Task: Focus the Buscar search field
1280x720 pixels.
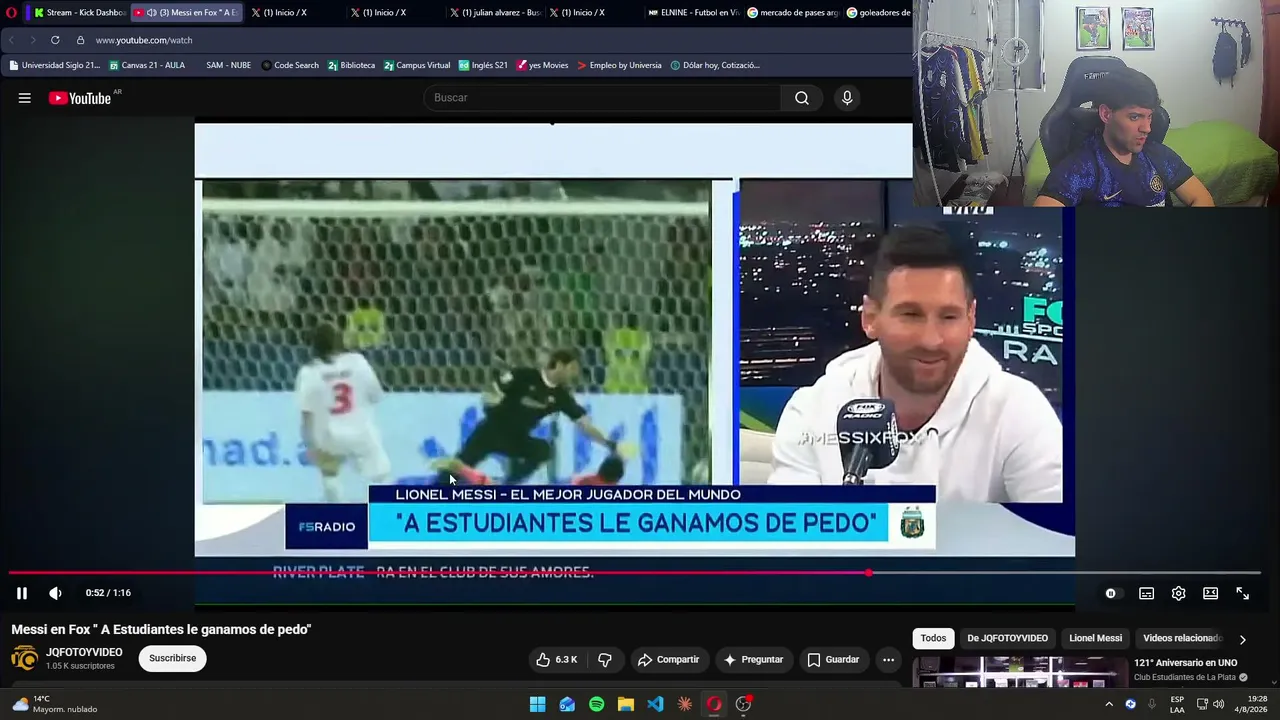Action: tap(602, 97)
